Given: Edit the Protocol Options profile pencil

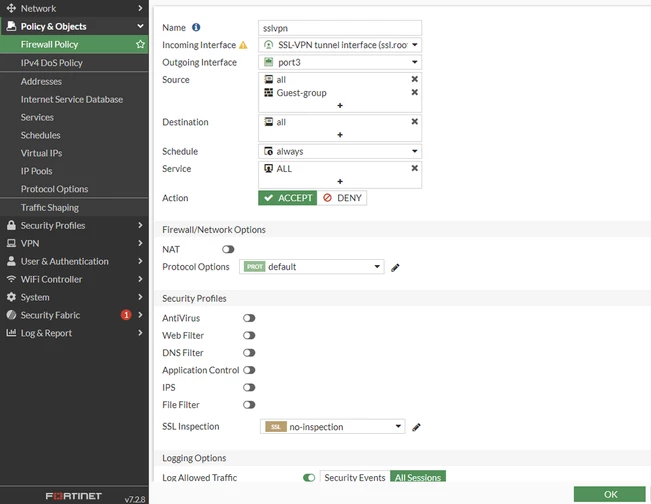Looking at the screenshot, I should pos(395,268).
